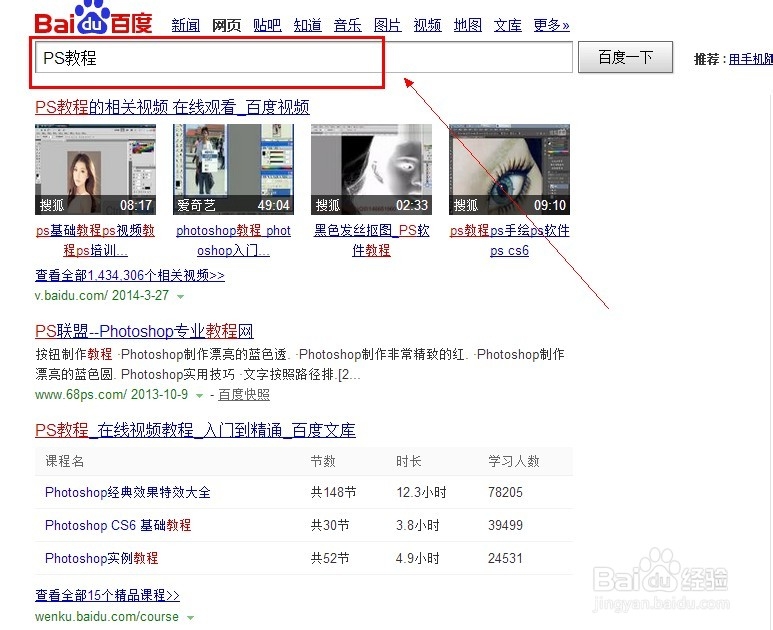Open ps基础教程ps视频教程 video link

(95, 241)
